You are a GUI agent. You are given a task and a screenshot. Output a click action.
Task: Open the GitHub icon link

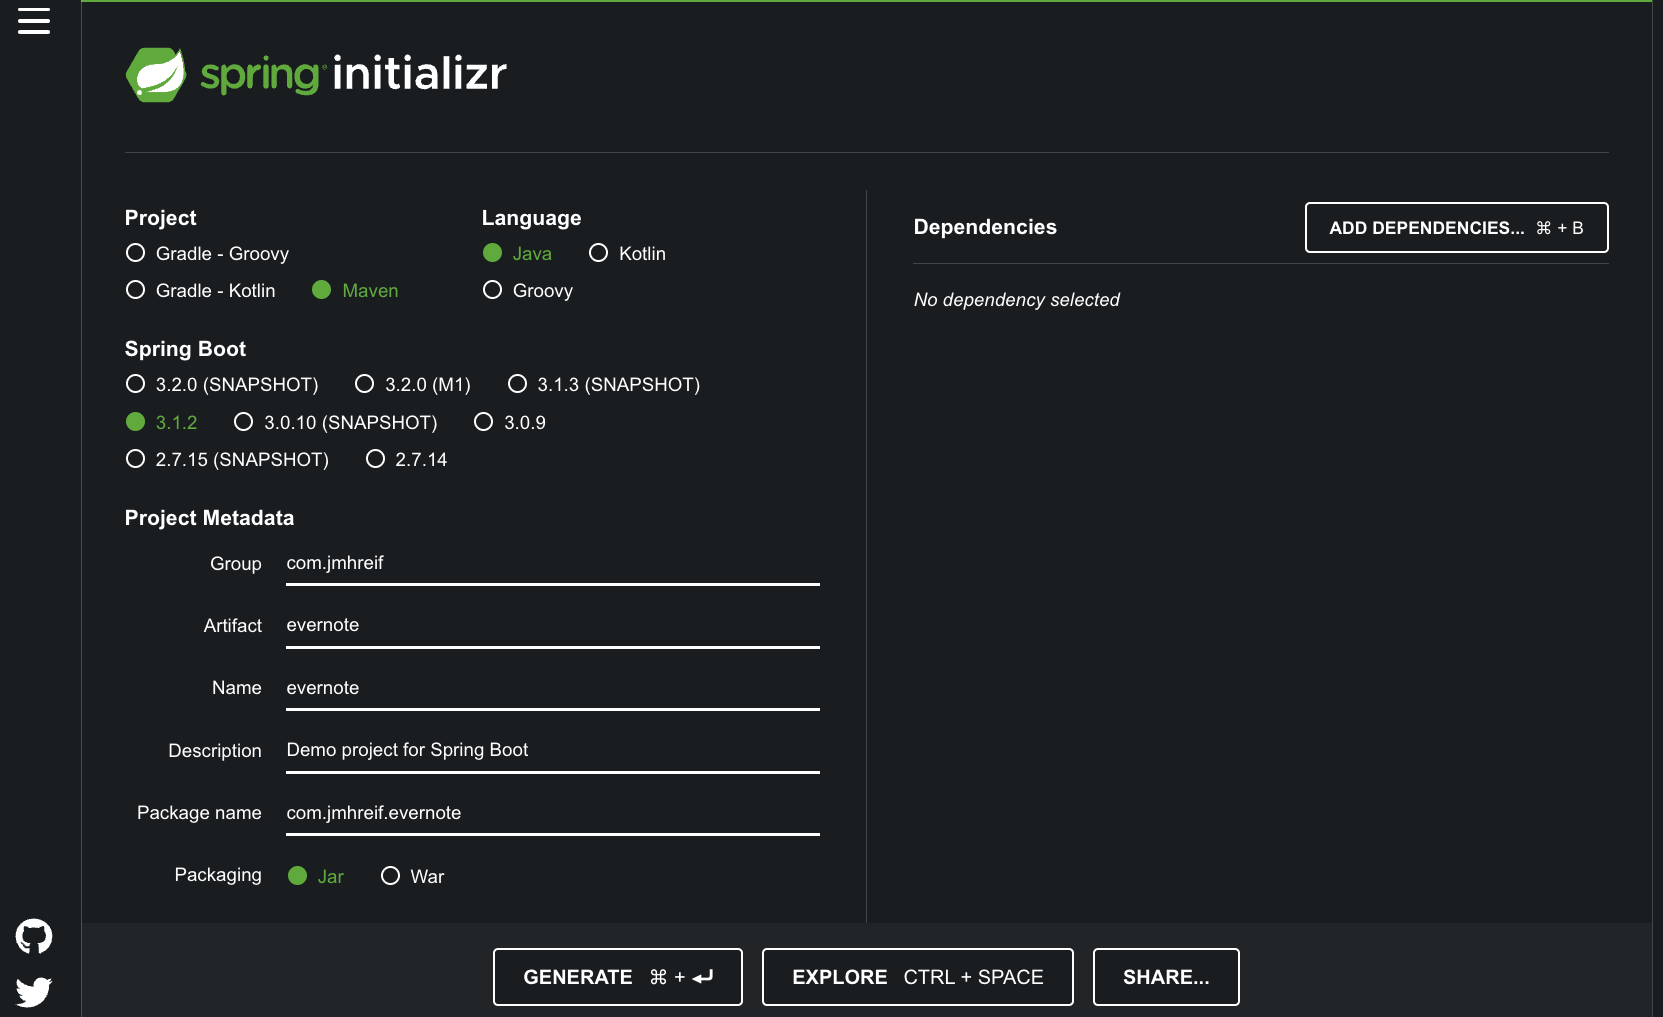click(x=34, y=937)
